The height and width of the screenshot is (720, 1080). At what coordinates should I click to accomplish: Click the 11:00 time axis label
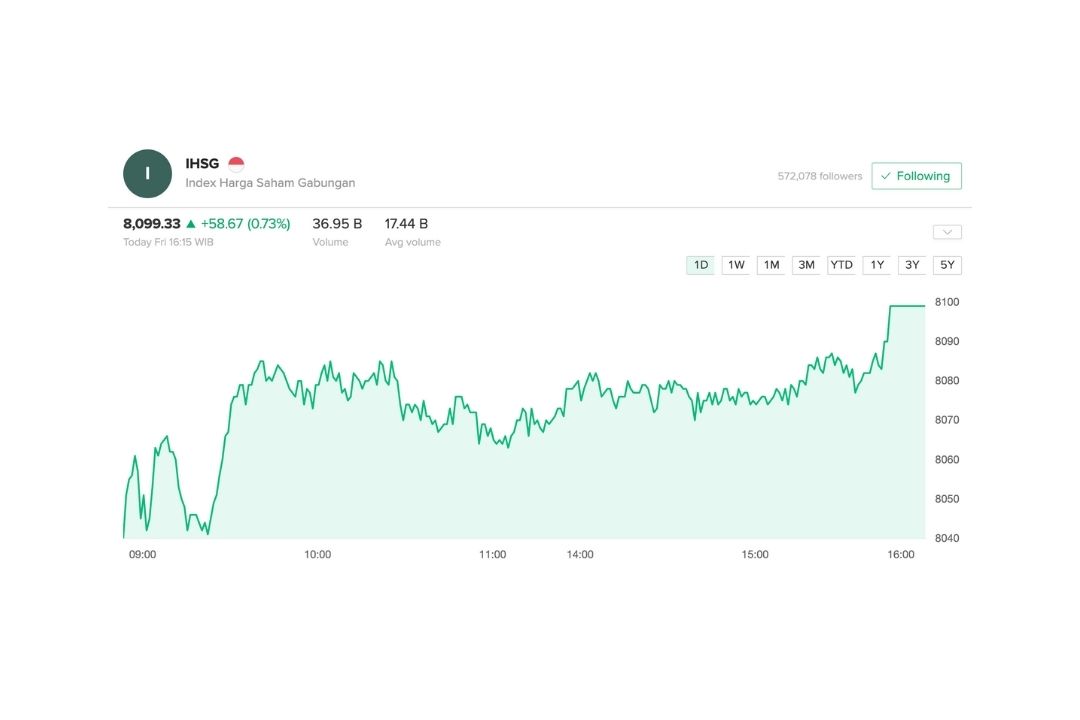click(x=492, y=555)
